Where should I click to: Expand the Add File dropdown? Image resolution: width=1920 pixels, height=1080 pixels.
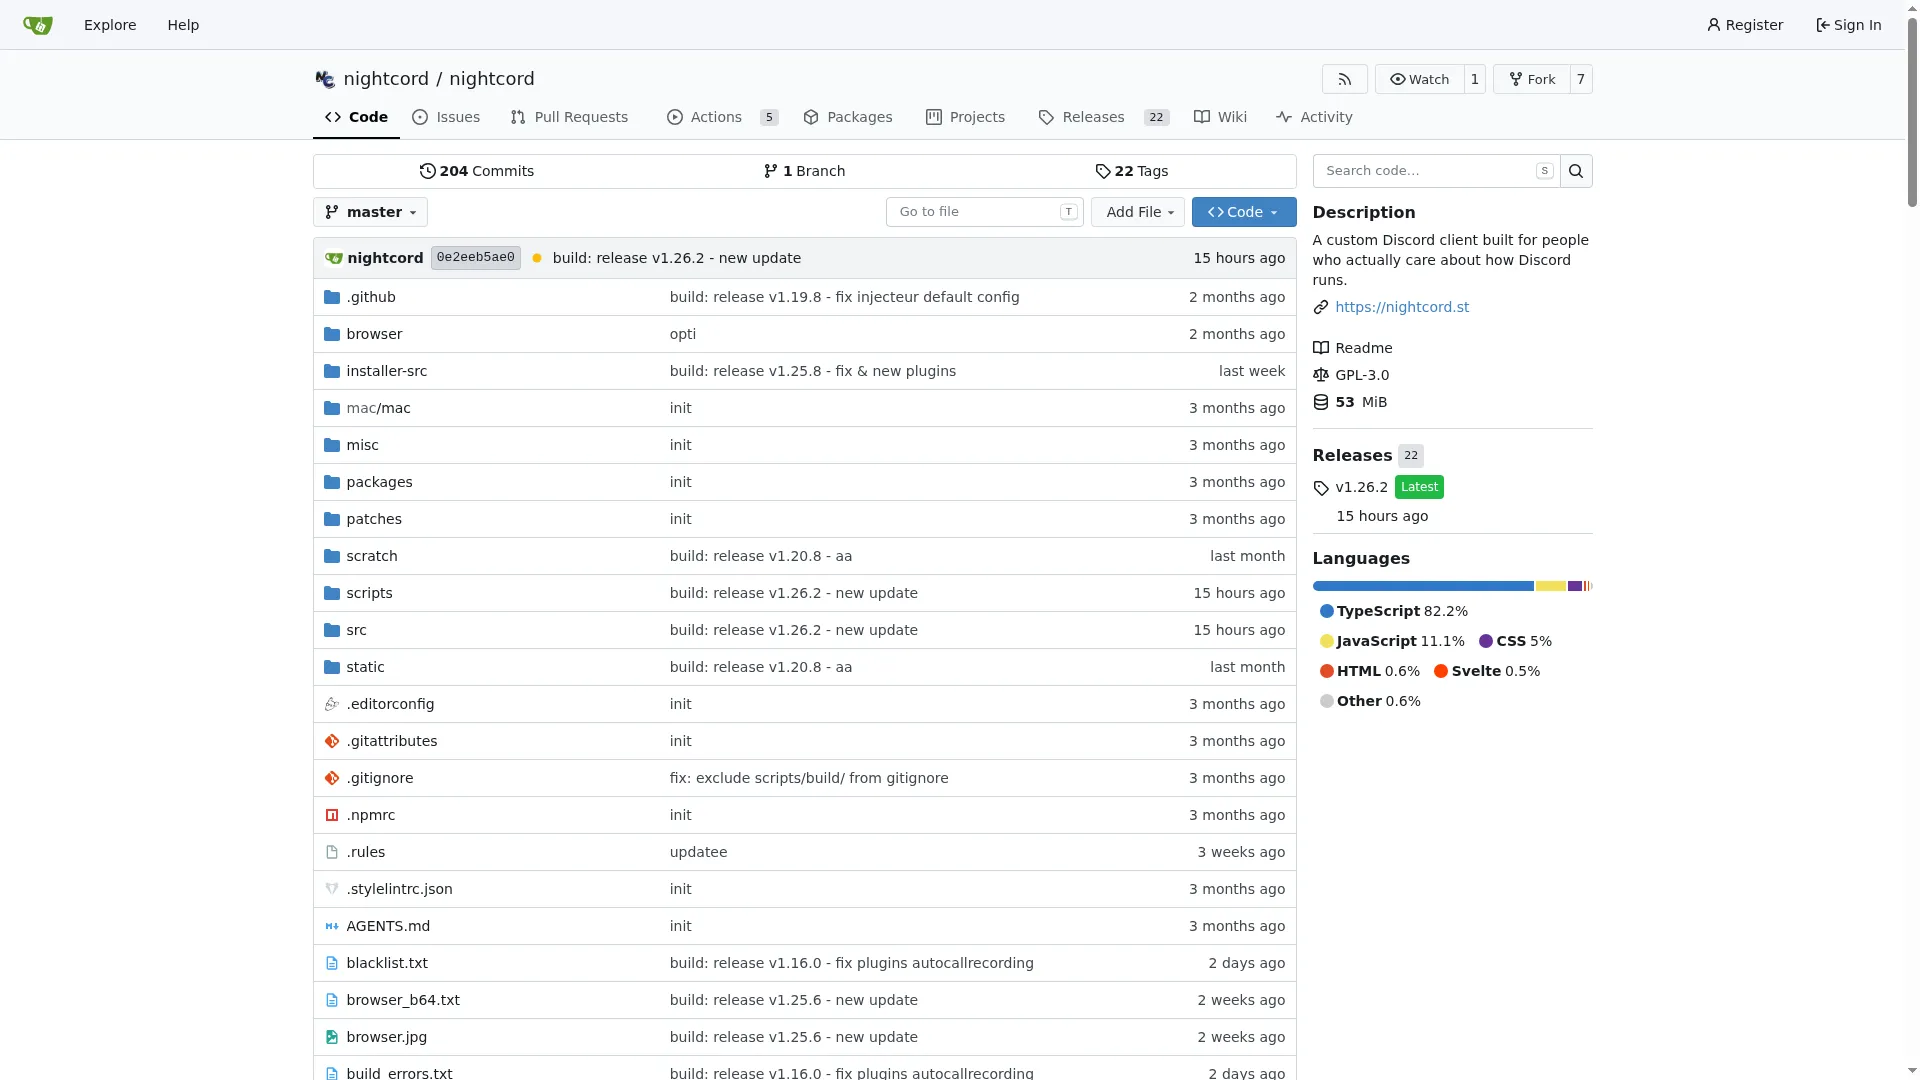[x=1138, y=212]
